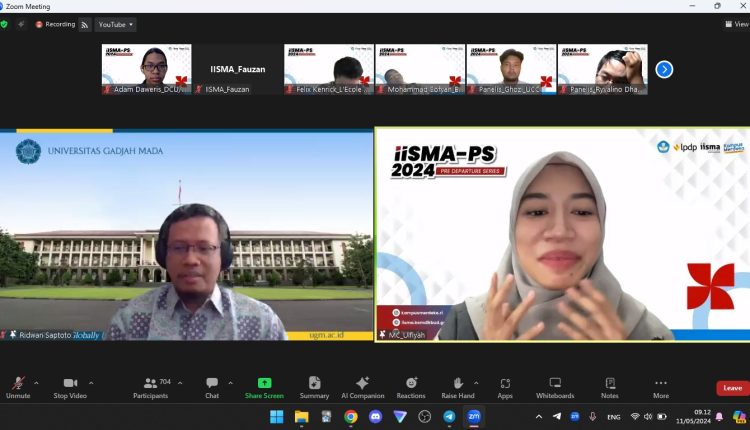
Task: Select Felix Kenrick video thumbnail
Action: pyautogui.click(x=329, y=69)
